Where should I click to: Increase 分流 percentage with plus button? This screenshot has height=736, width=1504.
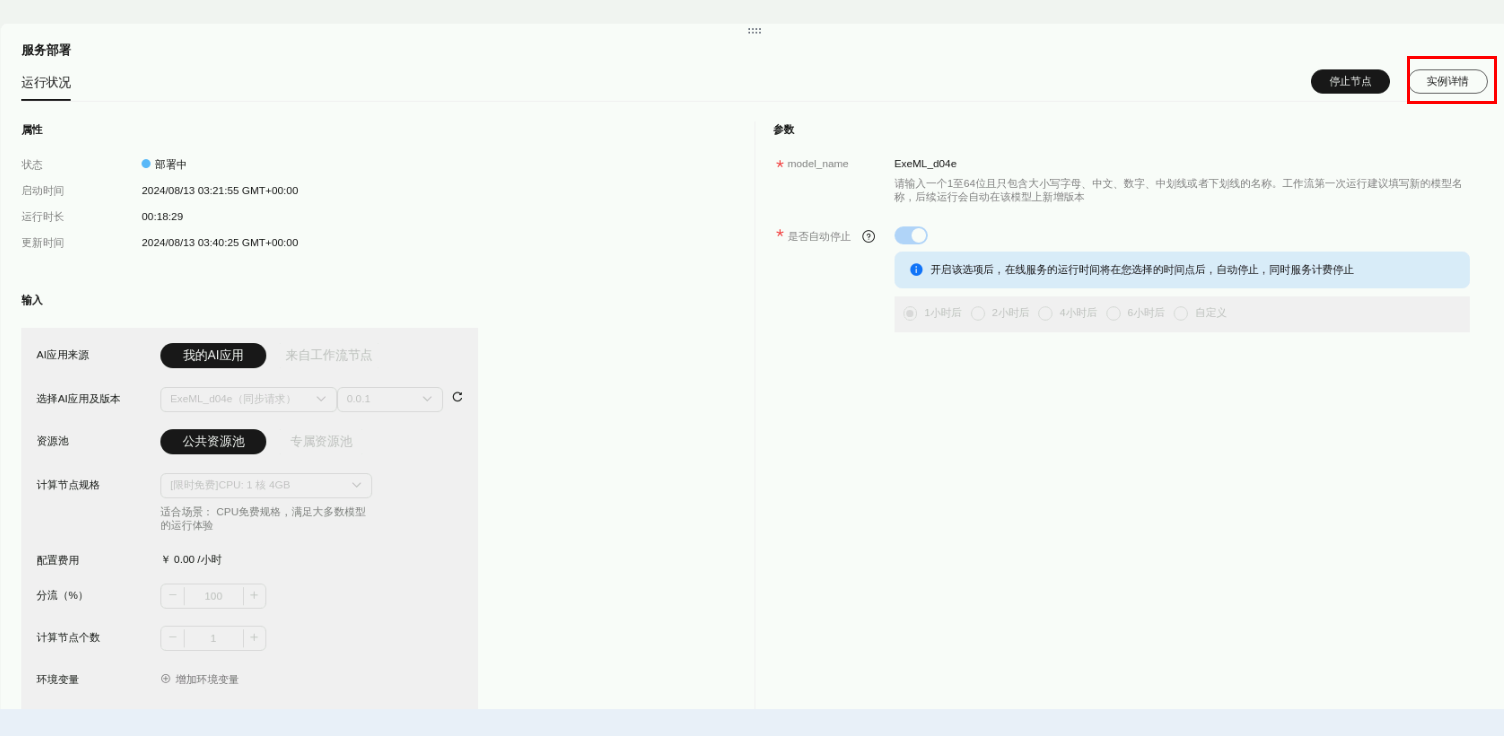pos(254,596)
